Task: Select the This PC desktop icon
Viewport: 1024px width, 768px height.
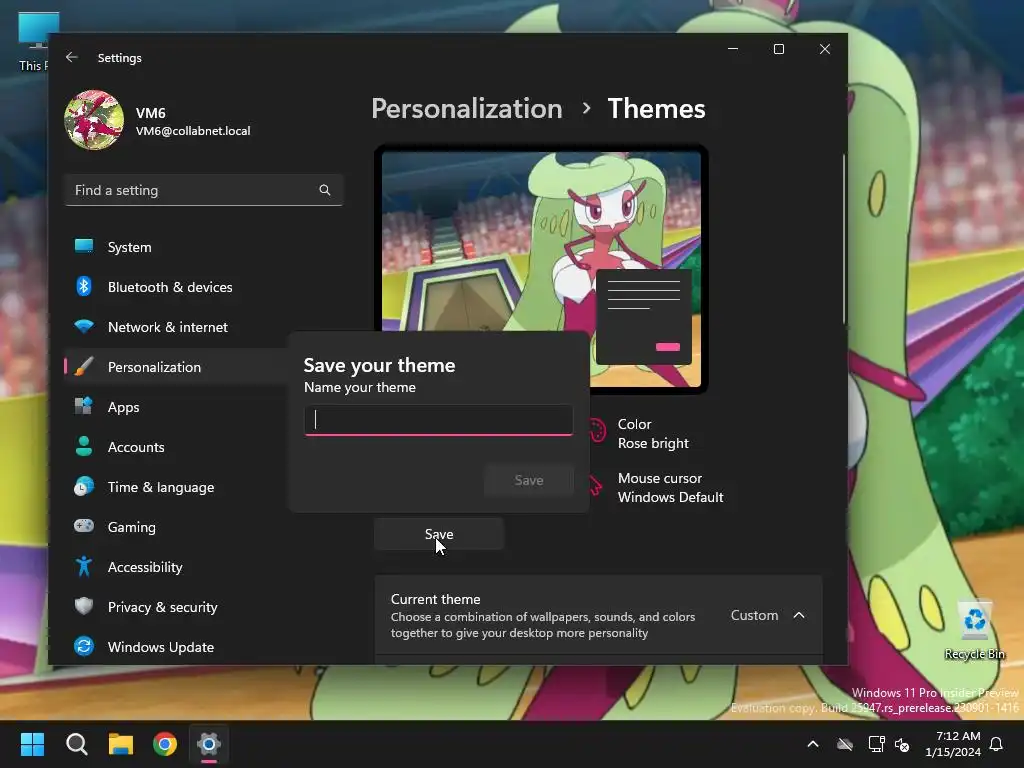Action: (x=36, y=42)
